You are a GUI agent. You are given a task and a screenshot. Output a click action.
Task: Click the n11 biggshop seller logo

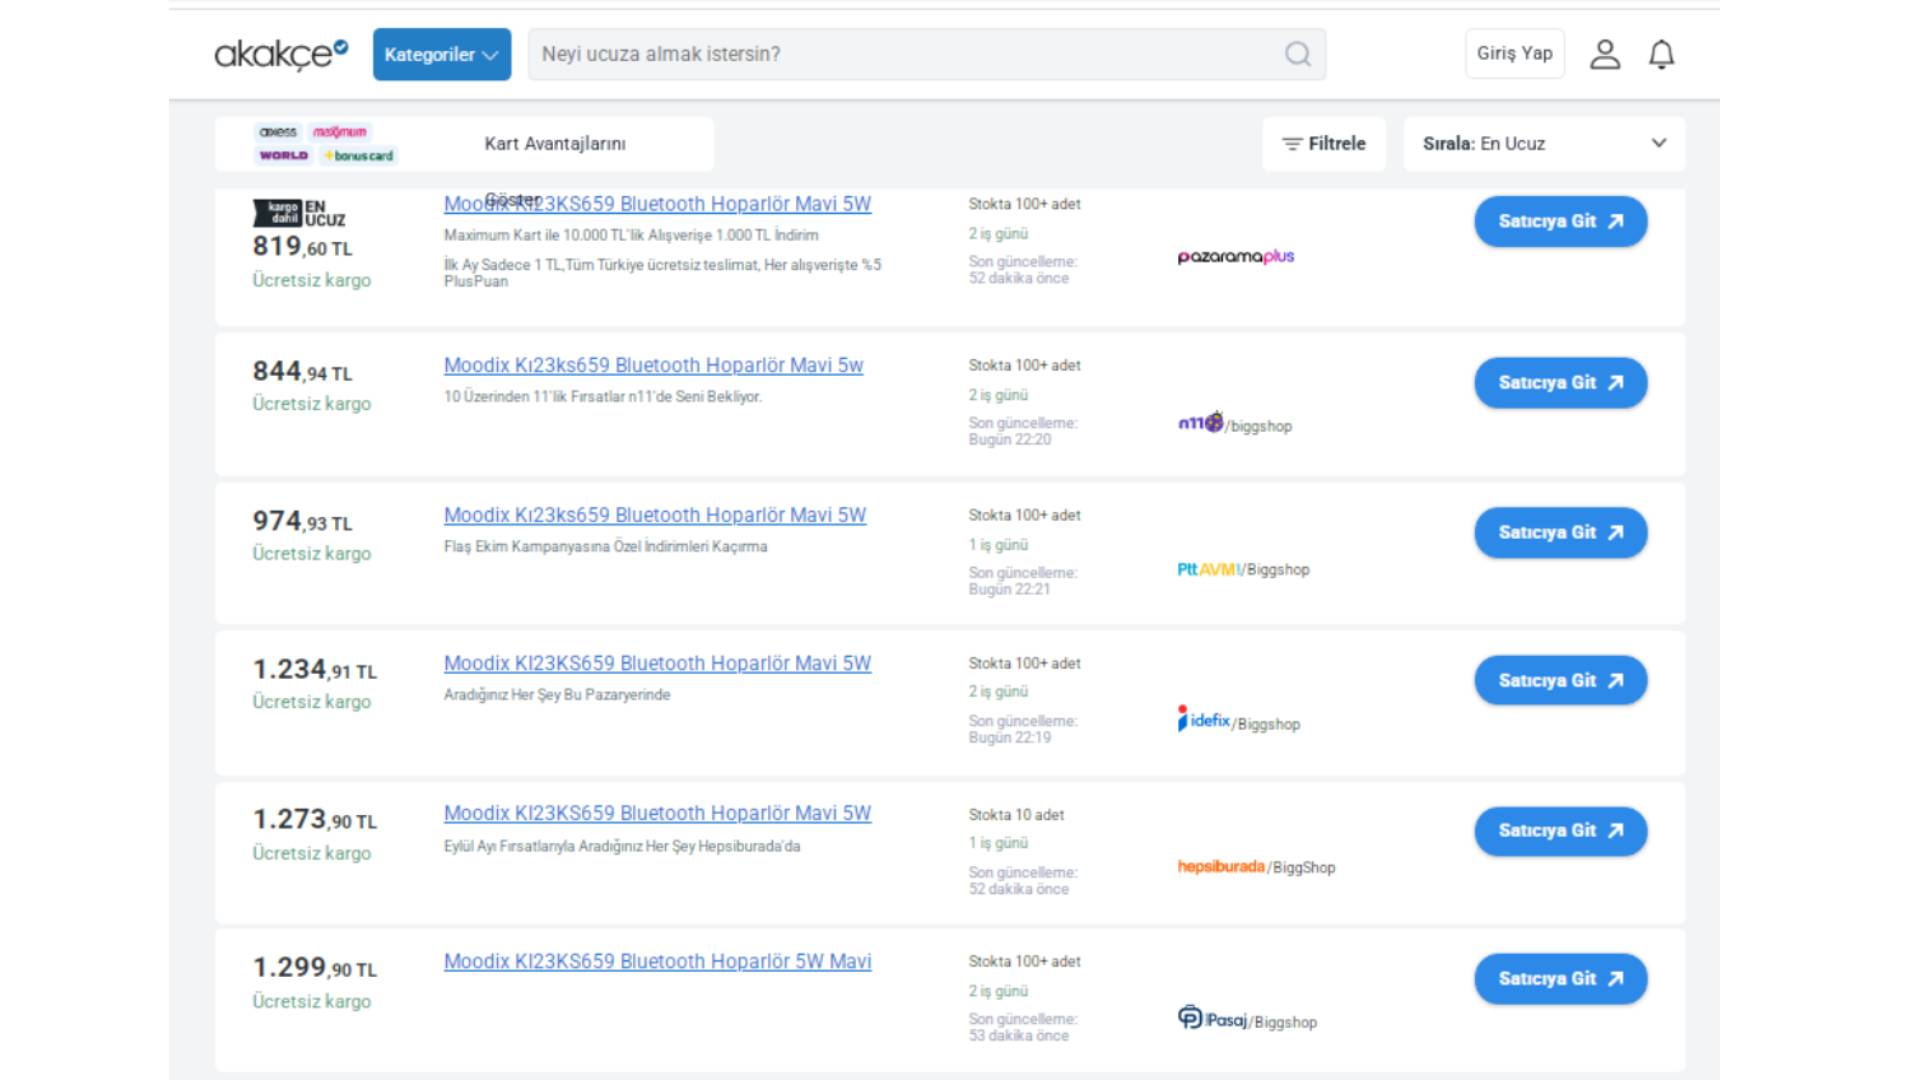(1235, 424)
